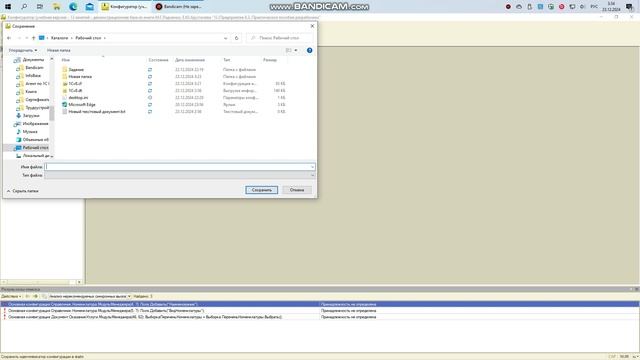Close the search results panel

coord(636,289)
